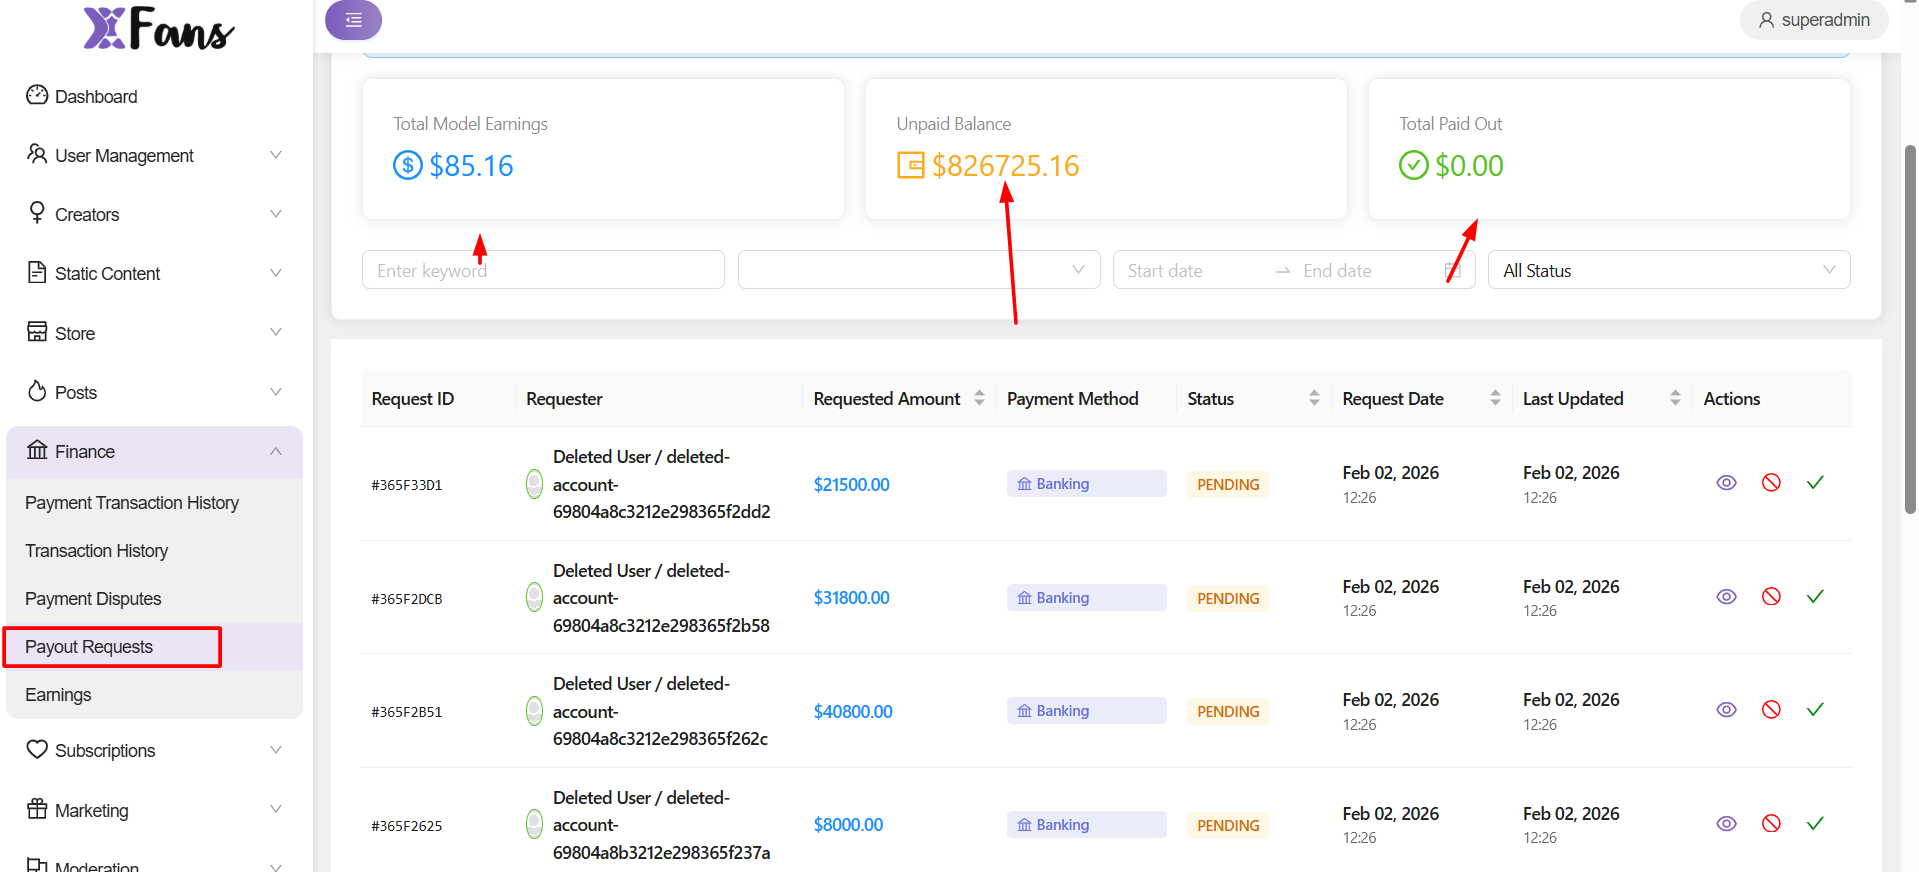Expand the User Management sidebar section
Viewport: 1919px width, 872px height.
[154, 156]
